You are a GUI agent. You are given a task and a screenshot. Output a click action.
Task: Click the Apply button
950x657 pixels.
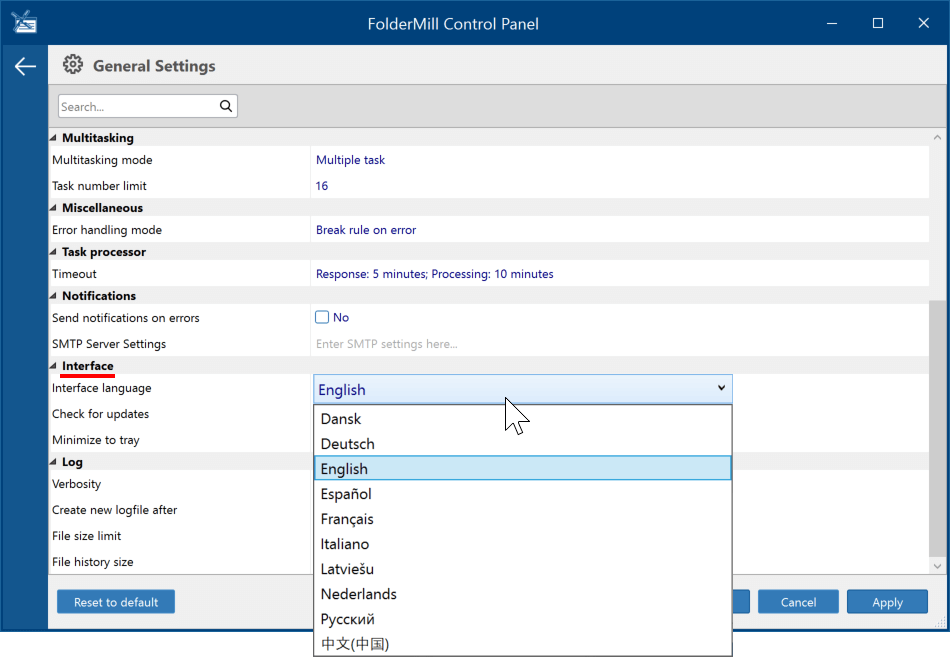(887, 602)
